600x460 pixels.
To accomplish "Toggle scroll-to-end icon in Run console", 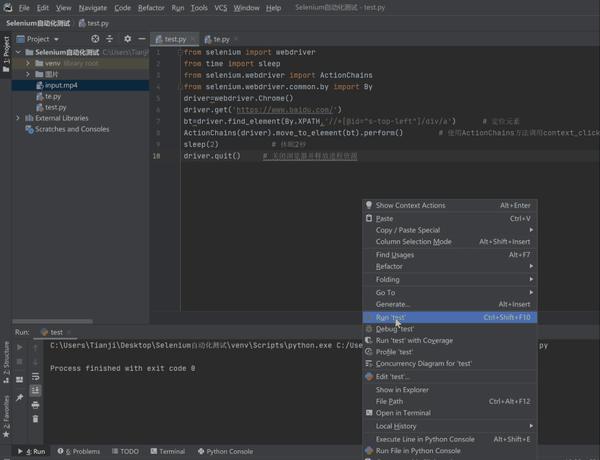I will (37, 391).
